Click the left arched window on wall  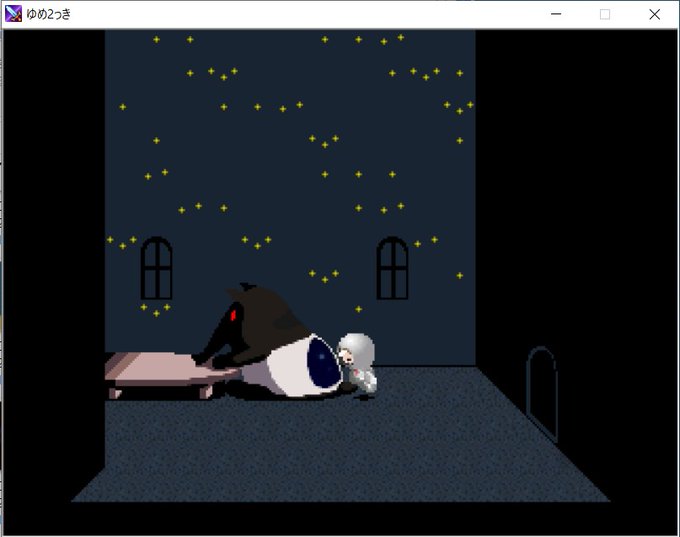[157, 268]
